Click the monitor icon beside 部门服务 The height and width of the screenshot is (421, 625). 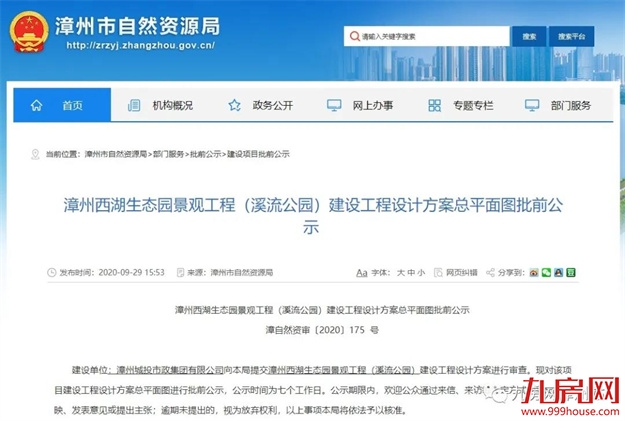click(532, 105)
